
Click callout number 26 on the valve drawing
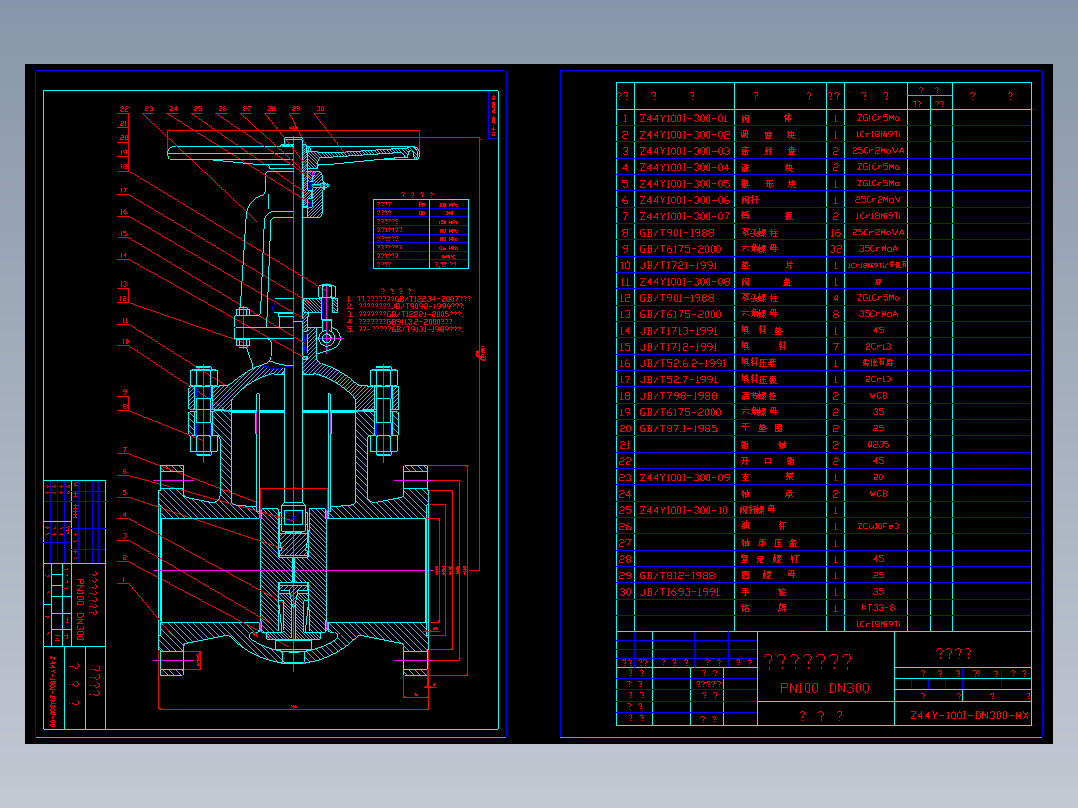[x=222, y=109]
